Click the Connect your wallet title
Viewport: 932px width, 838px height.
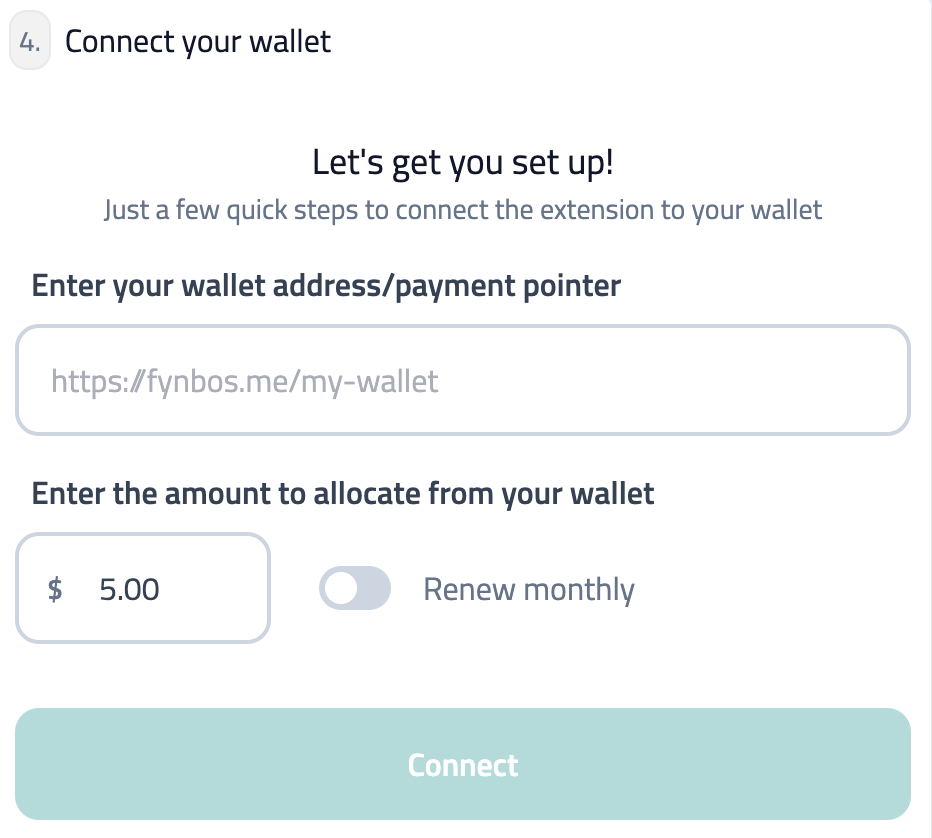click(x=198, y=41)
